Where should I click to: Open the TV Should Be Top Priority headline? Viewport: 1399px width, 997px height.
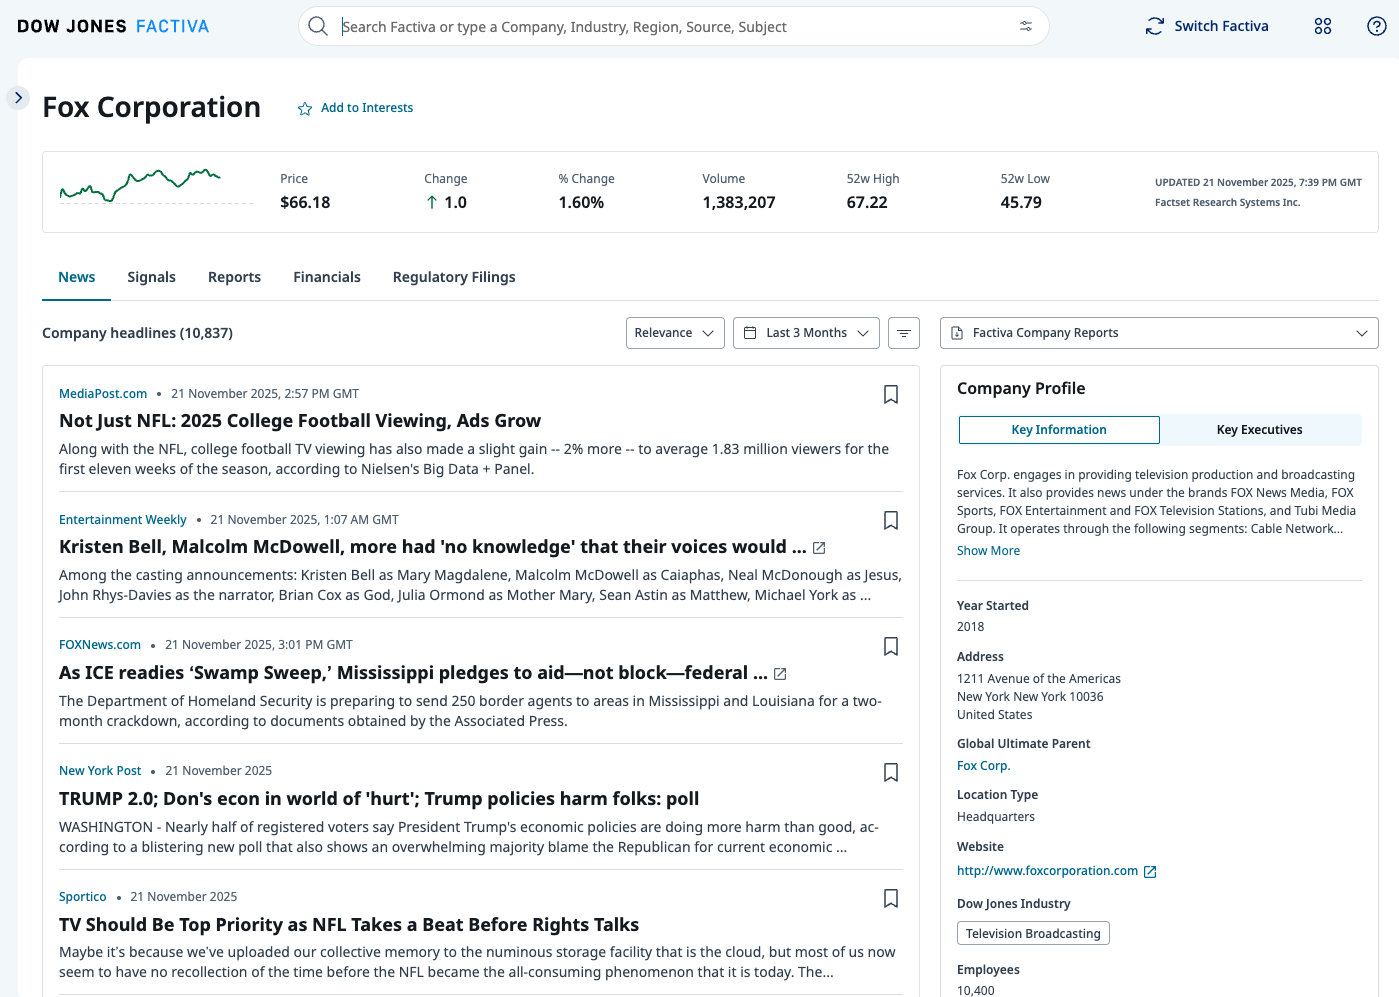349,925
